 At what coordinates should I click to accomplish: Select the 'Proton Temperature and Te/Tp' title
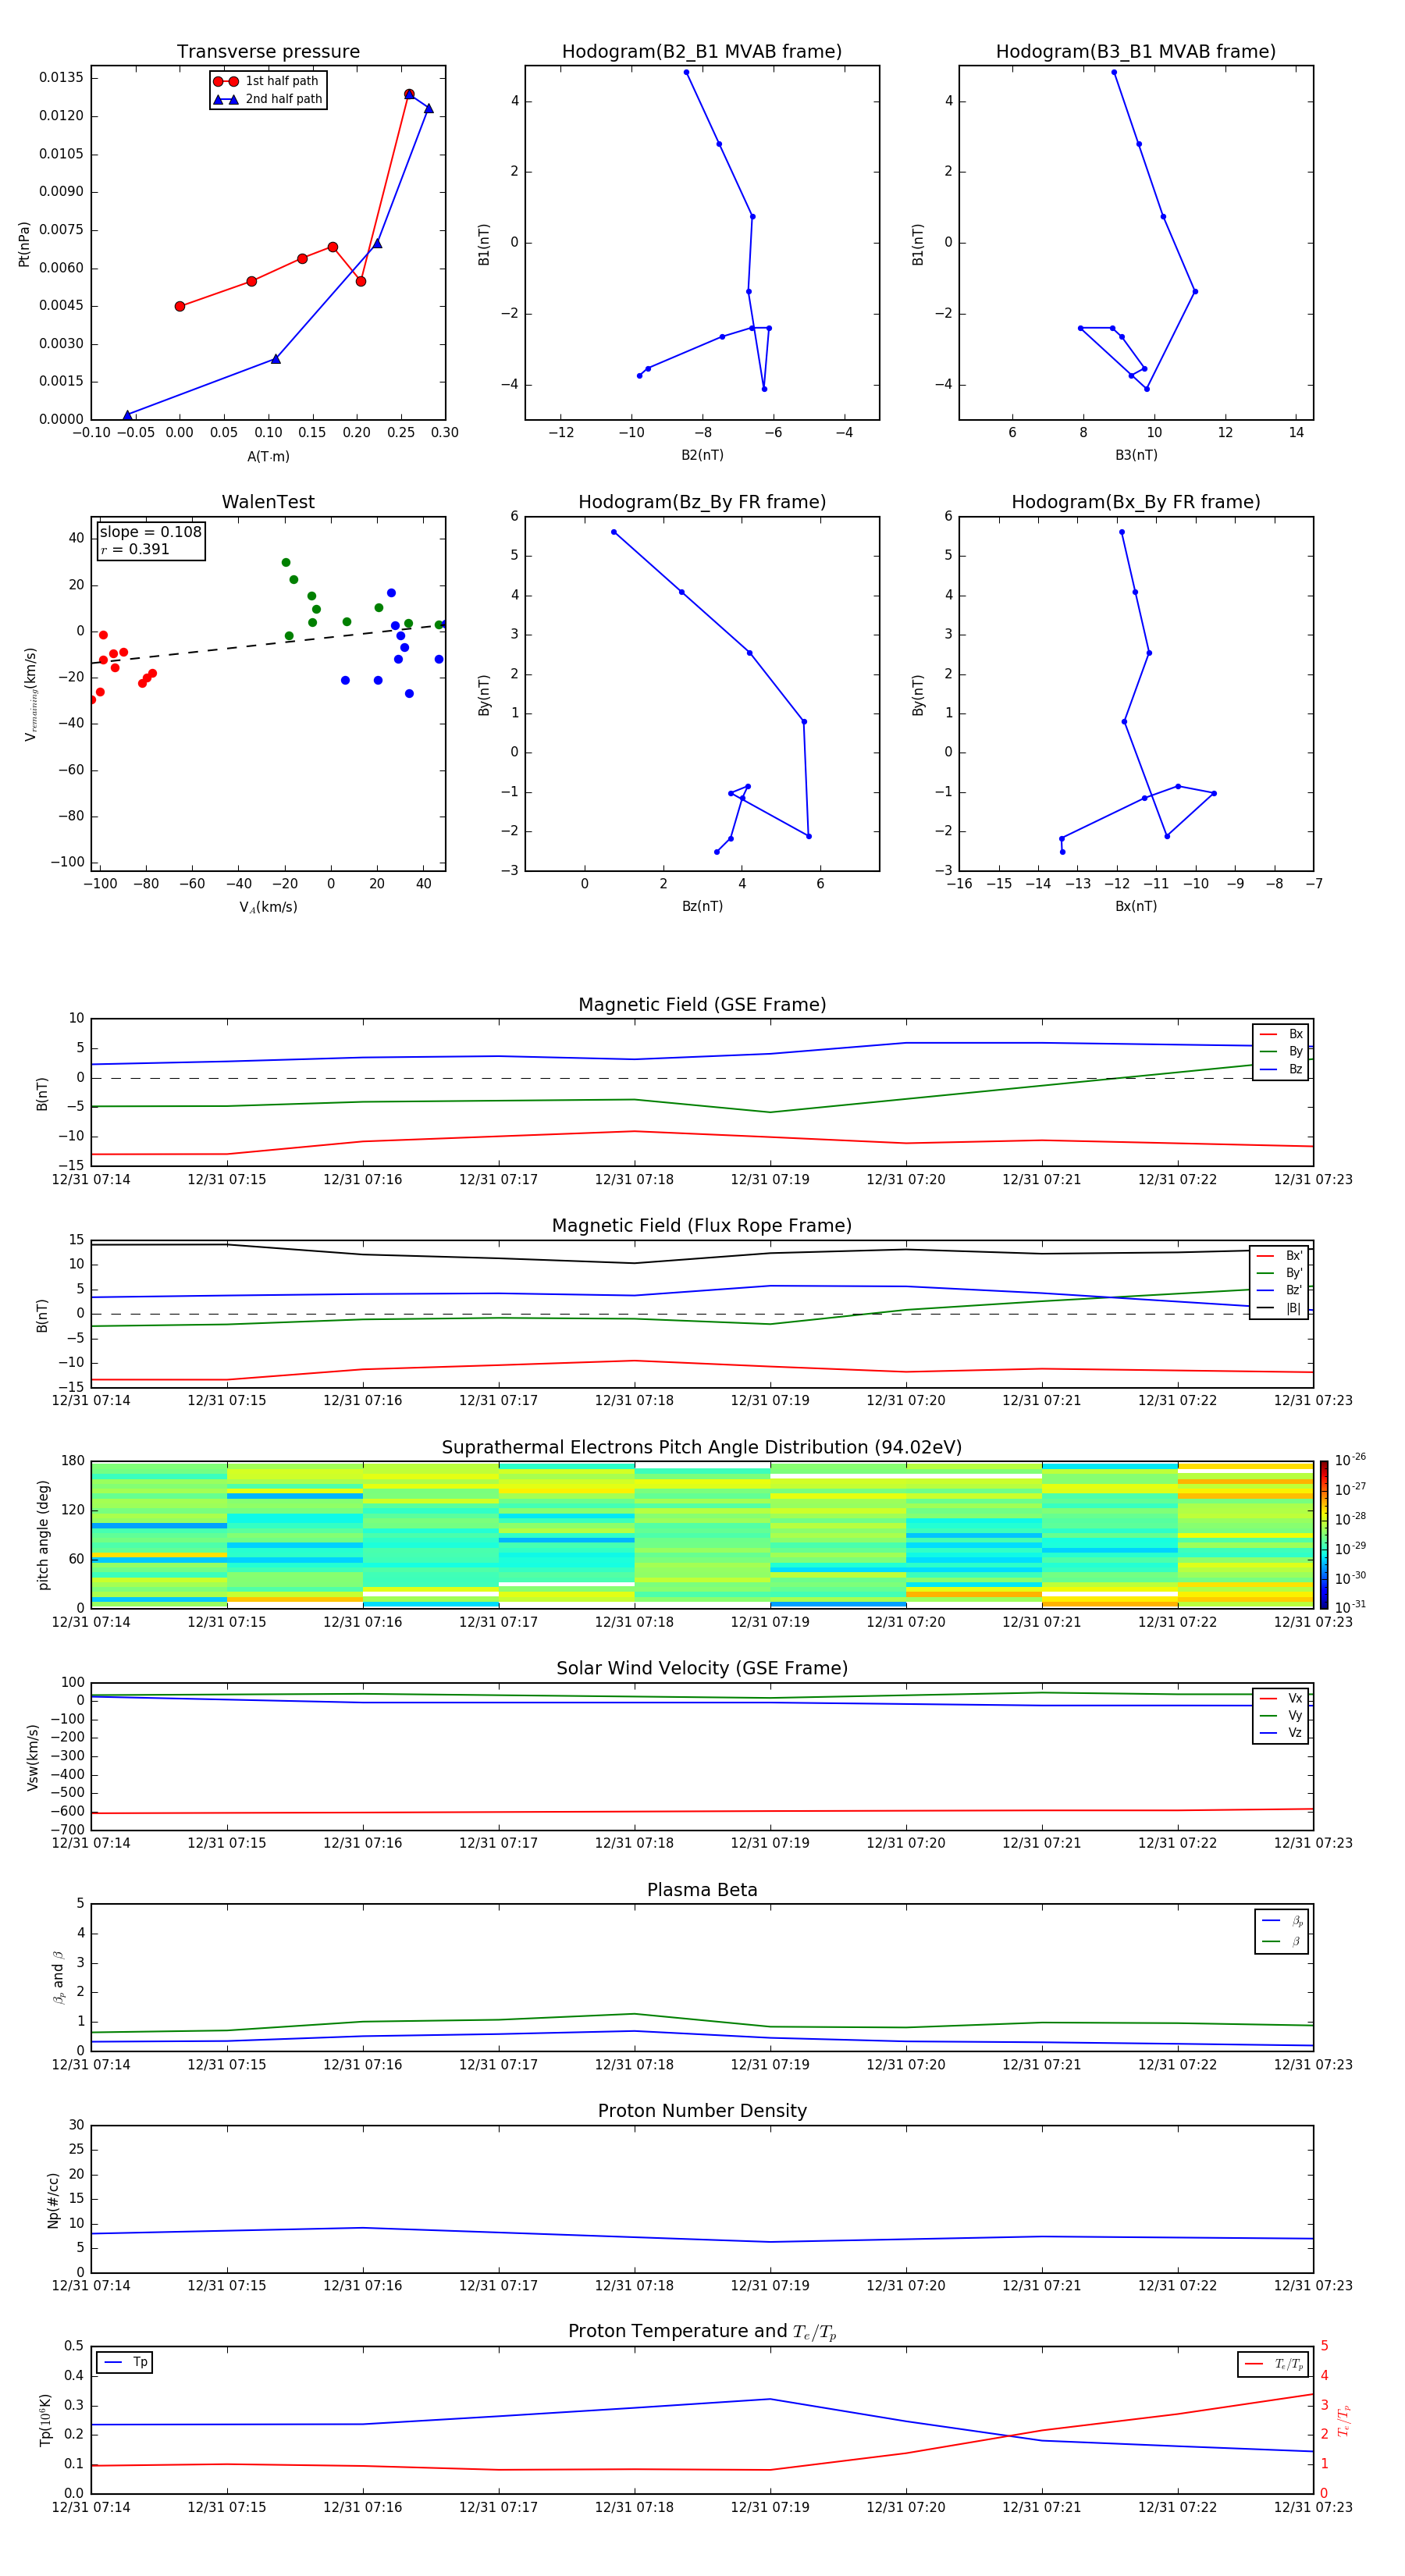(x=702, y=2332)
